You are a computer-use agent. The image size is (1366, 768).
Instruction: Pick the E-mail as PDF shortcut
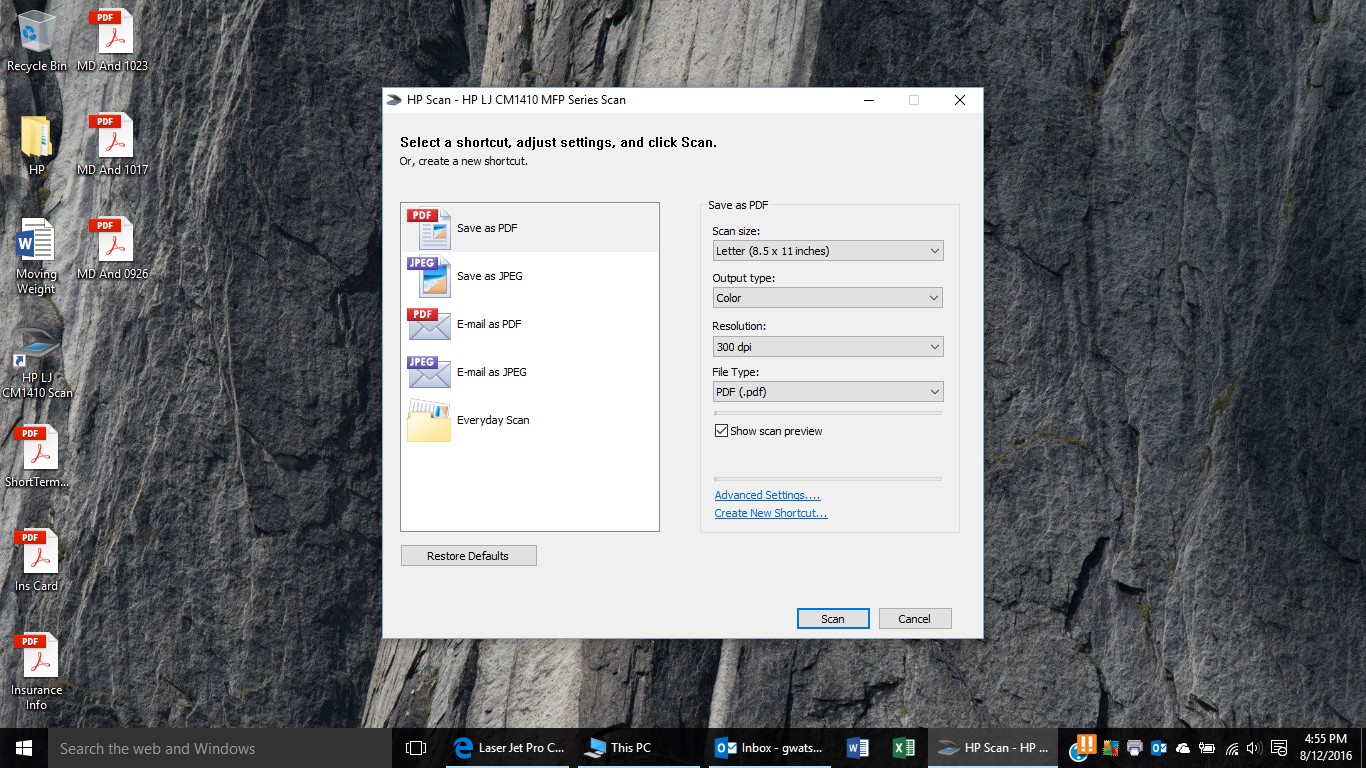[530, 324]
